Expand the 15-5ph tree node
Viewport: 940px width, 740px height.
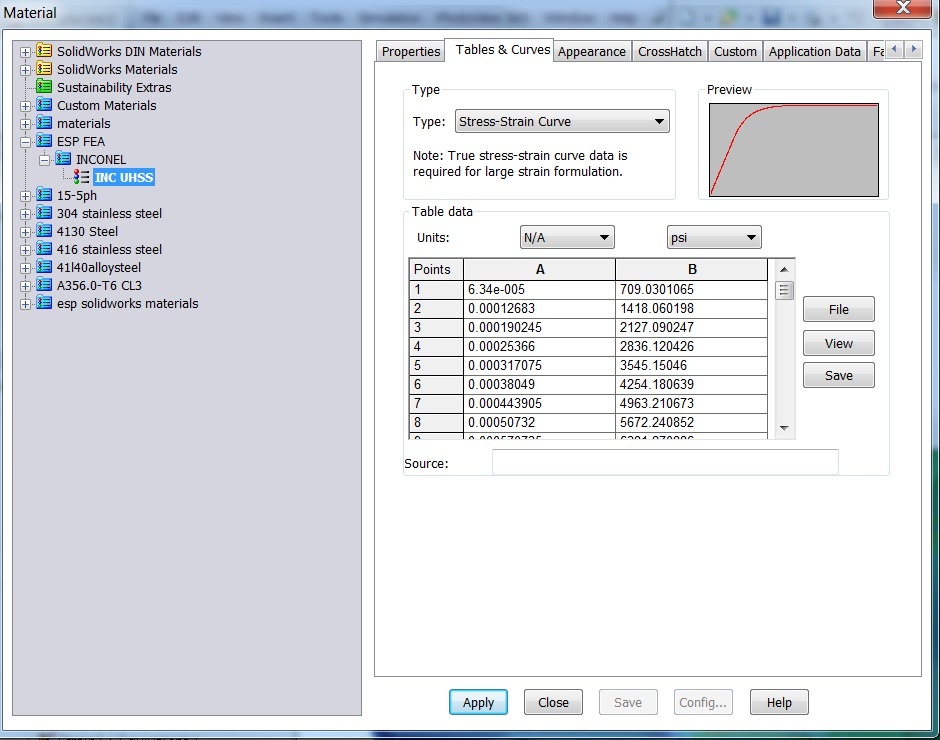point(25,196)
